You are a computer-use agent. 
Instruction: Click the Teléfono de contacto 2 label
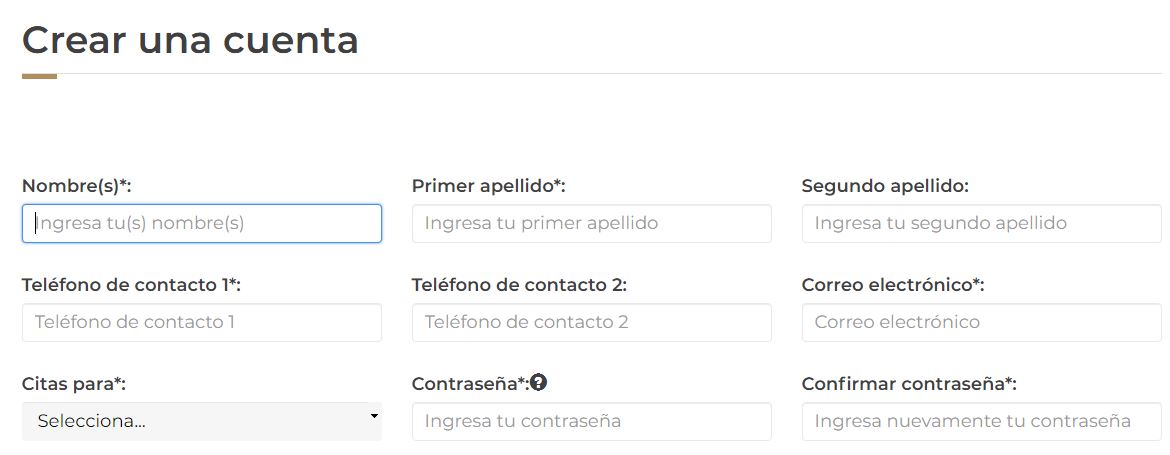(519, 285)
